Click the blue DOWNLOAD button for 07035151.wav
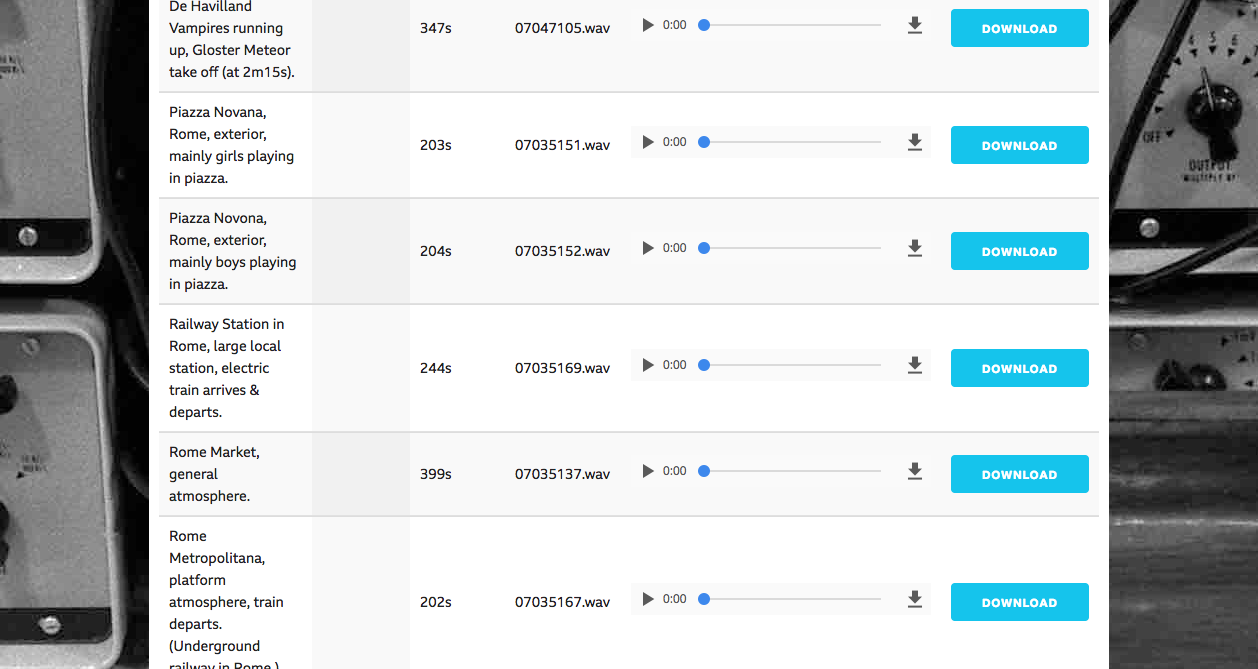The image size is (1258, 669). click(1019, 145)
